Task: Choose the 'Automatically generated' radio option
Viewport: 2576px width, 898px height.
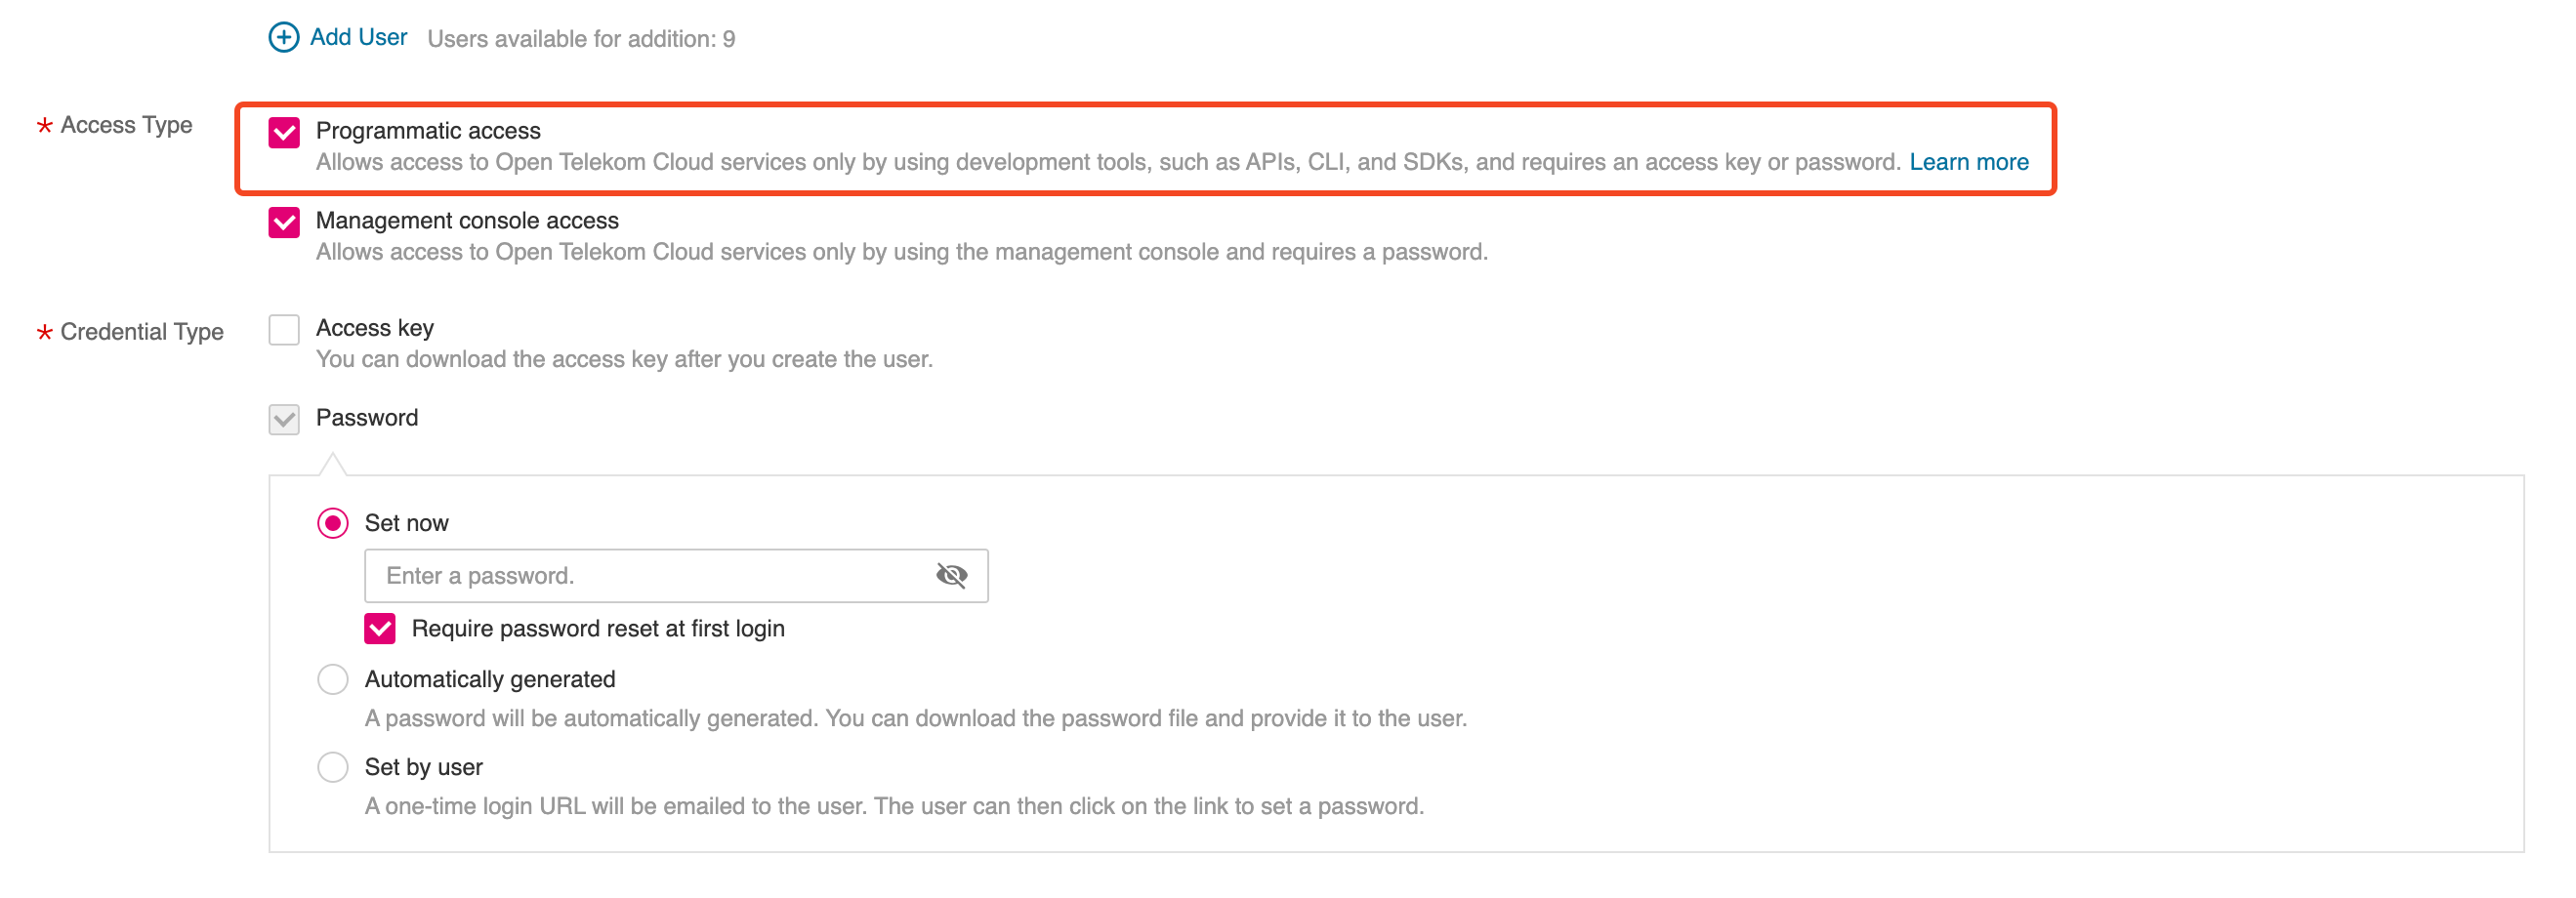Action: pyautogui.click(x=333, y=680)
